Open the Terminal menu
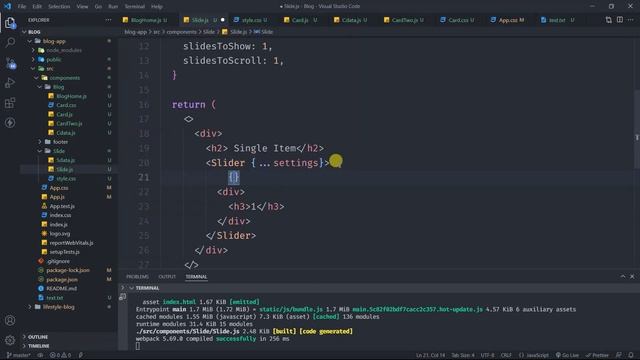 tap(135, 7)
